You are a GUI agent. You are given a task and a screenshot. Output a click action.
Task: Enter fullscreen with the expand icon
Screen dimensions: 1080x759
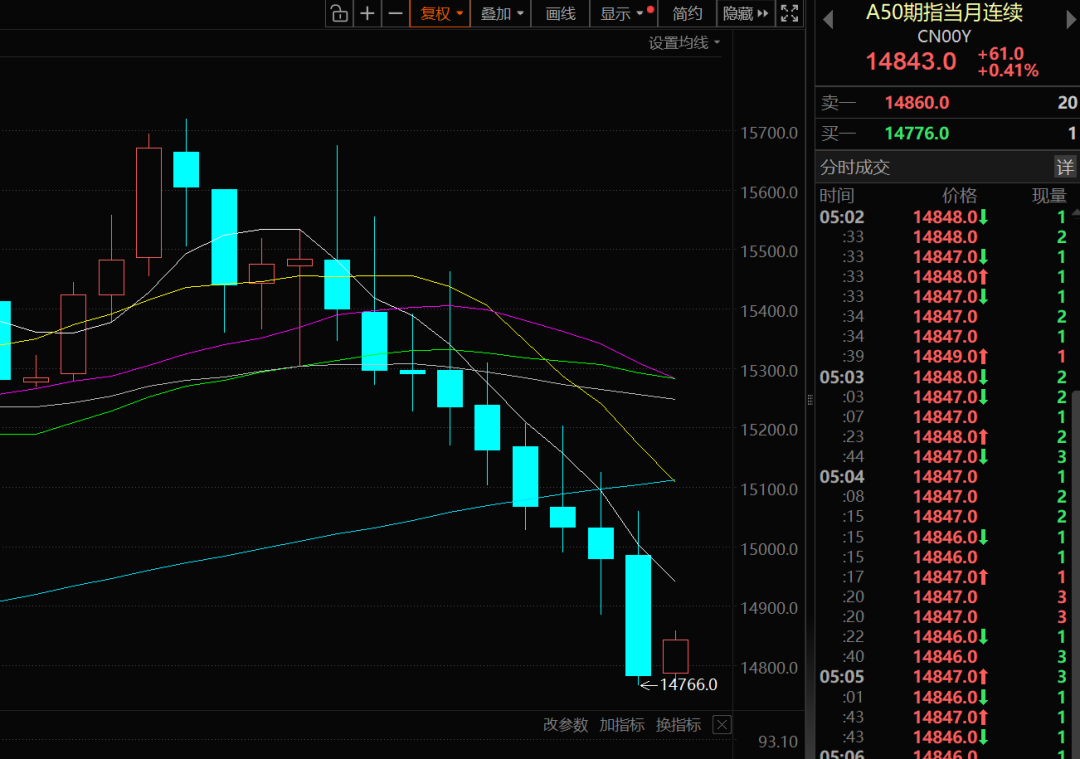pos(789,13)
